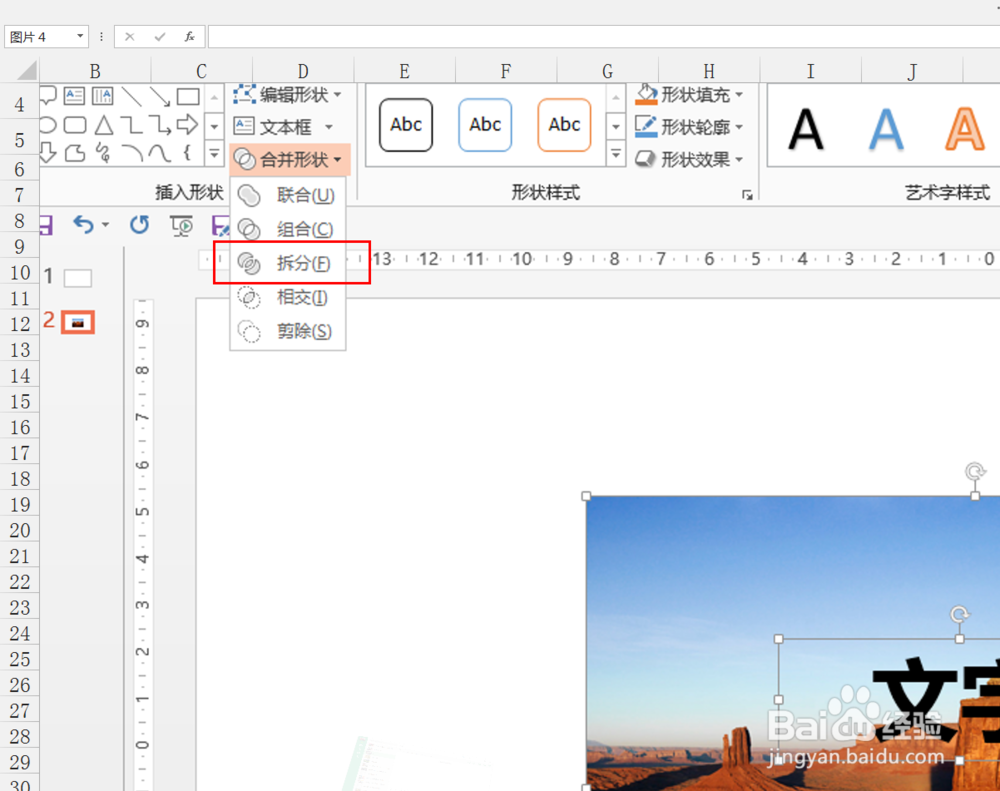The height and width of the screenshot is (791, 1000).
Task: Choose the left brace shape
Action: tap(187, 152)
